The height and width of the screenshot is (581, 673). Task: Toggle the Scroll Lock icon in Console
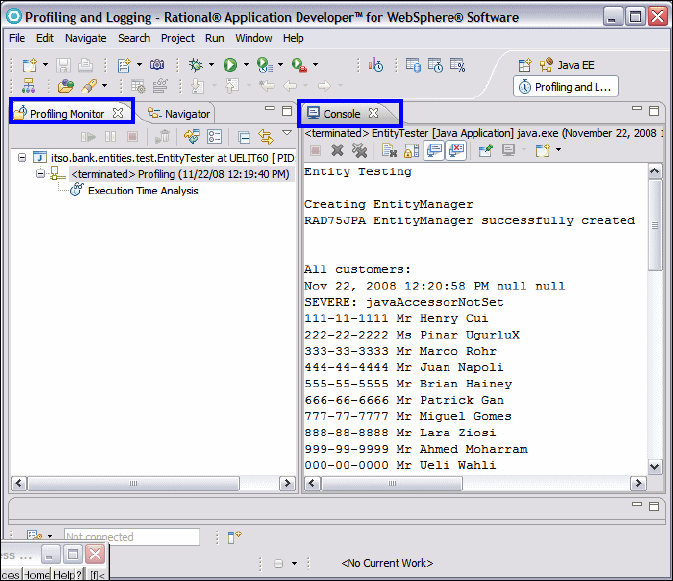tap(411, 150)
